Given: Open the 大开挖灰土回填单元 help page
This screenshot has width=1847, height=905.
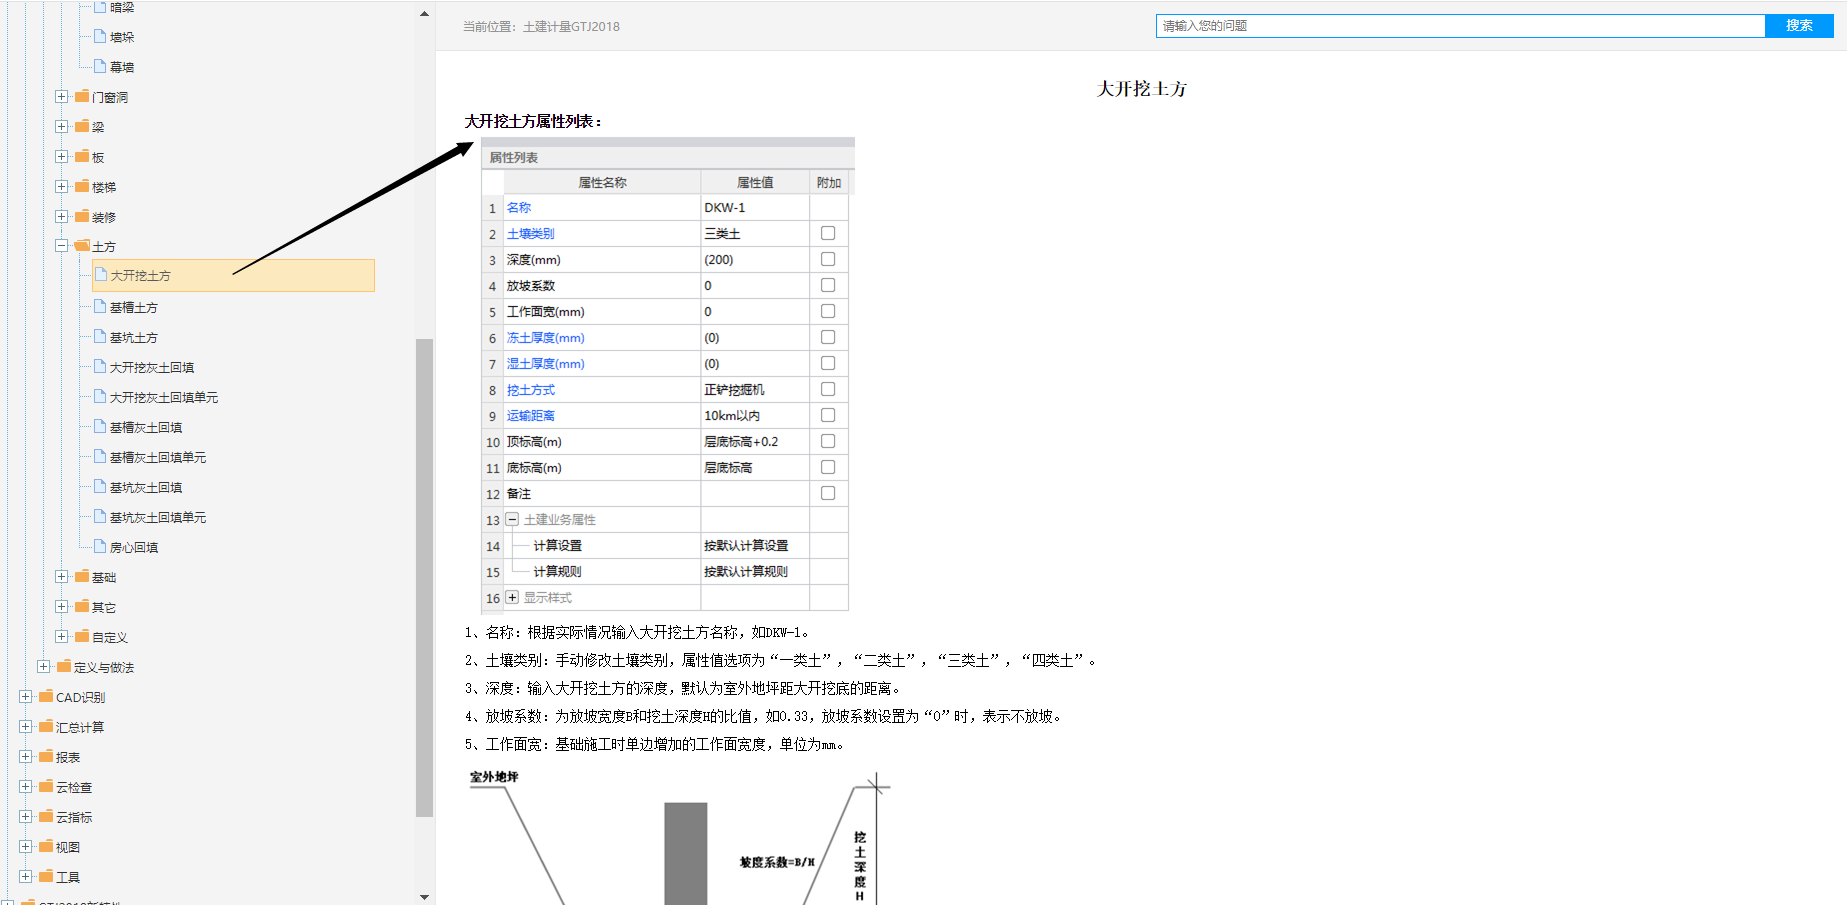Looking at the screenshot, I should [x=164, y=397].
